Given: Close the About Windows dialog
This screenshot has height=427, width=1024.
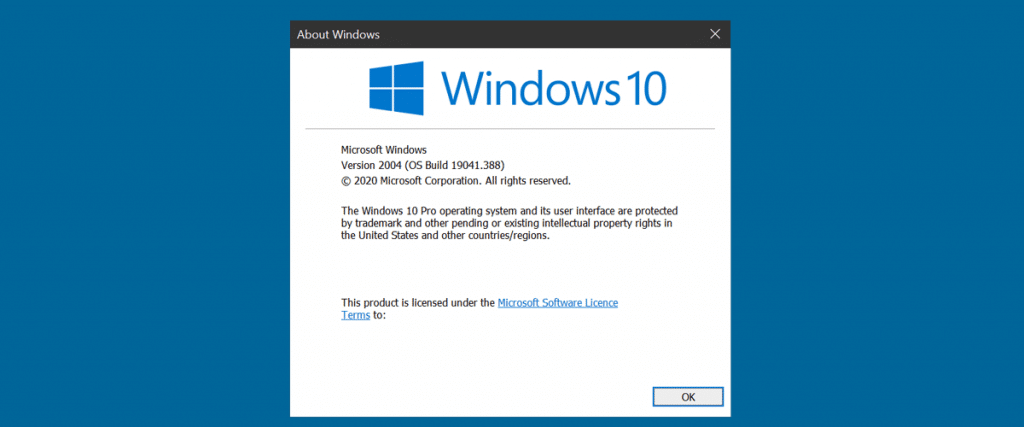Looking at the screenshot, I should pos(715,34).
